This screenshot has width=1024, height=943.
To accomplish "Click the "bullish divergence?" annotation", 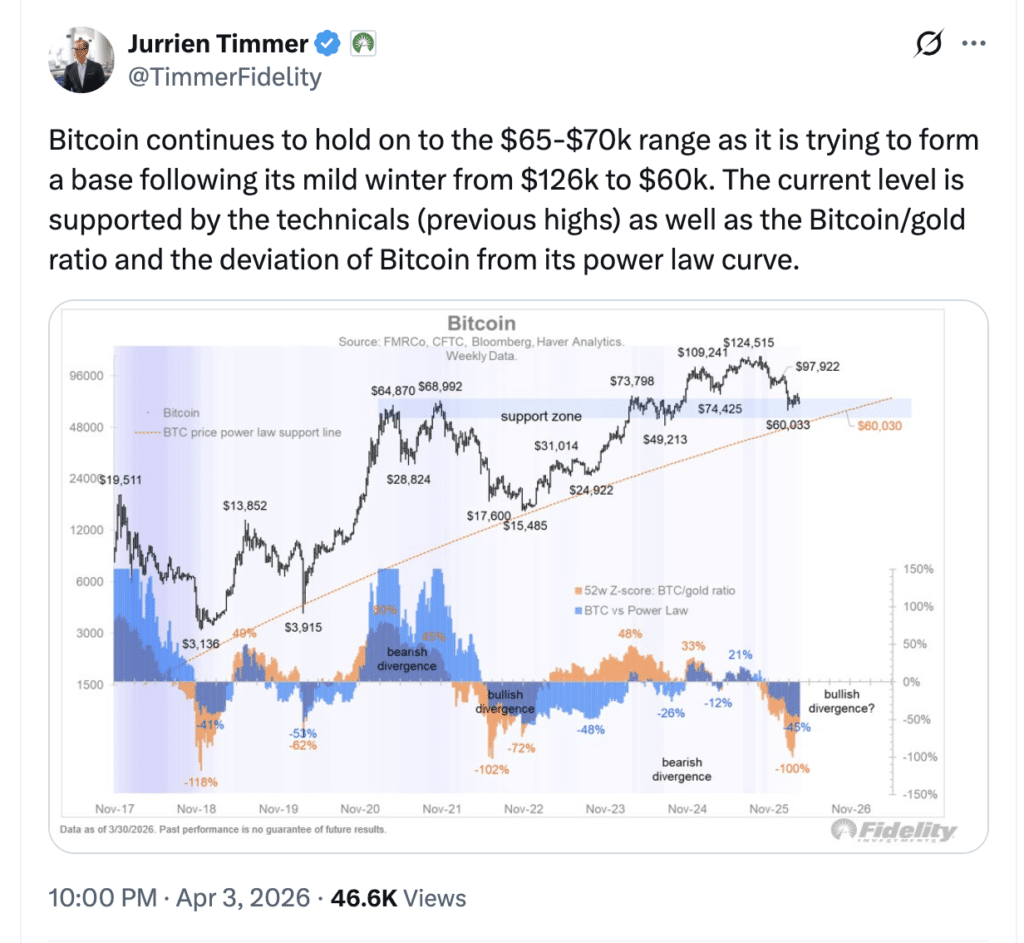I will [x=848, y=701].
